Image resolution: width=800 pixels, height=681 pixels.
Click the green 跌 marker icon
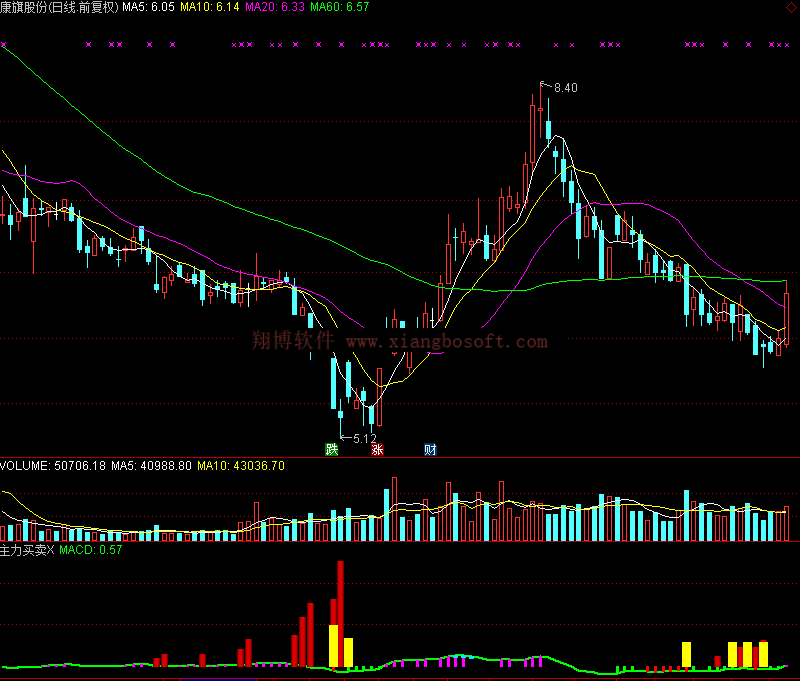(x=332, y=449)
